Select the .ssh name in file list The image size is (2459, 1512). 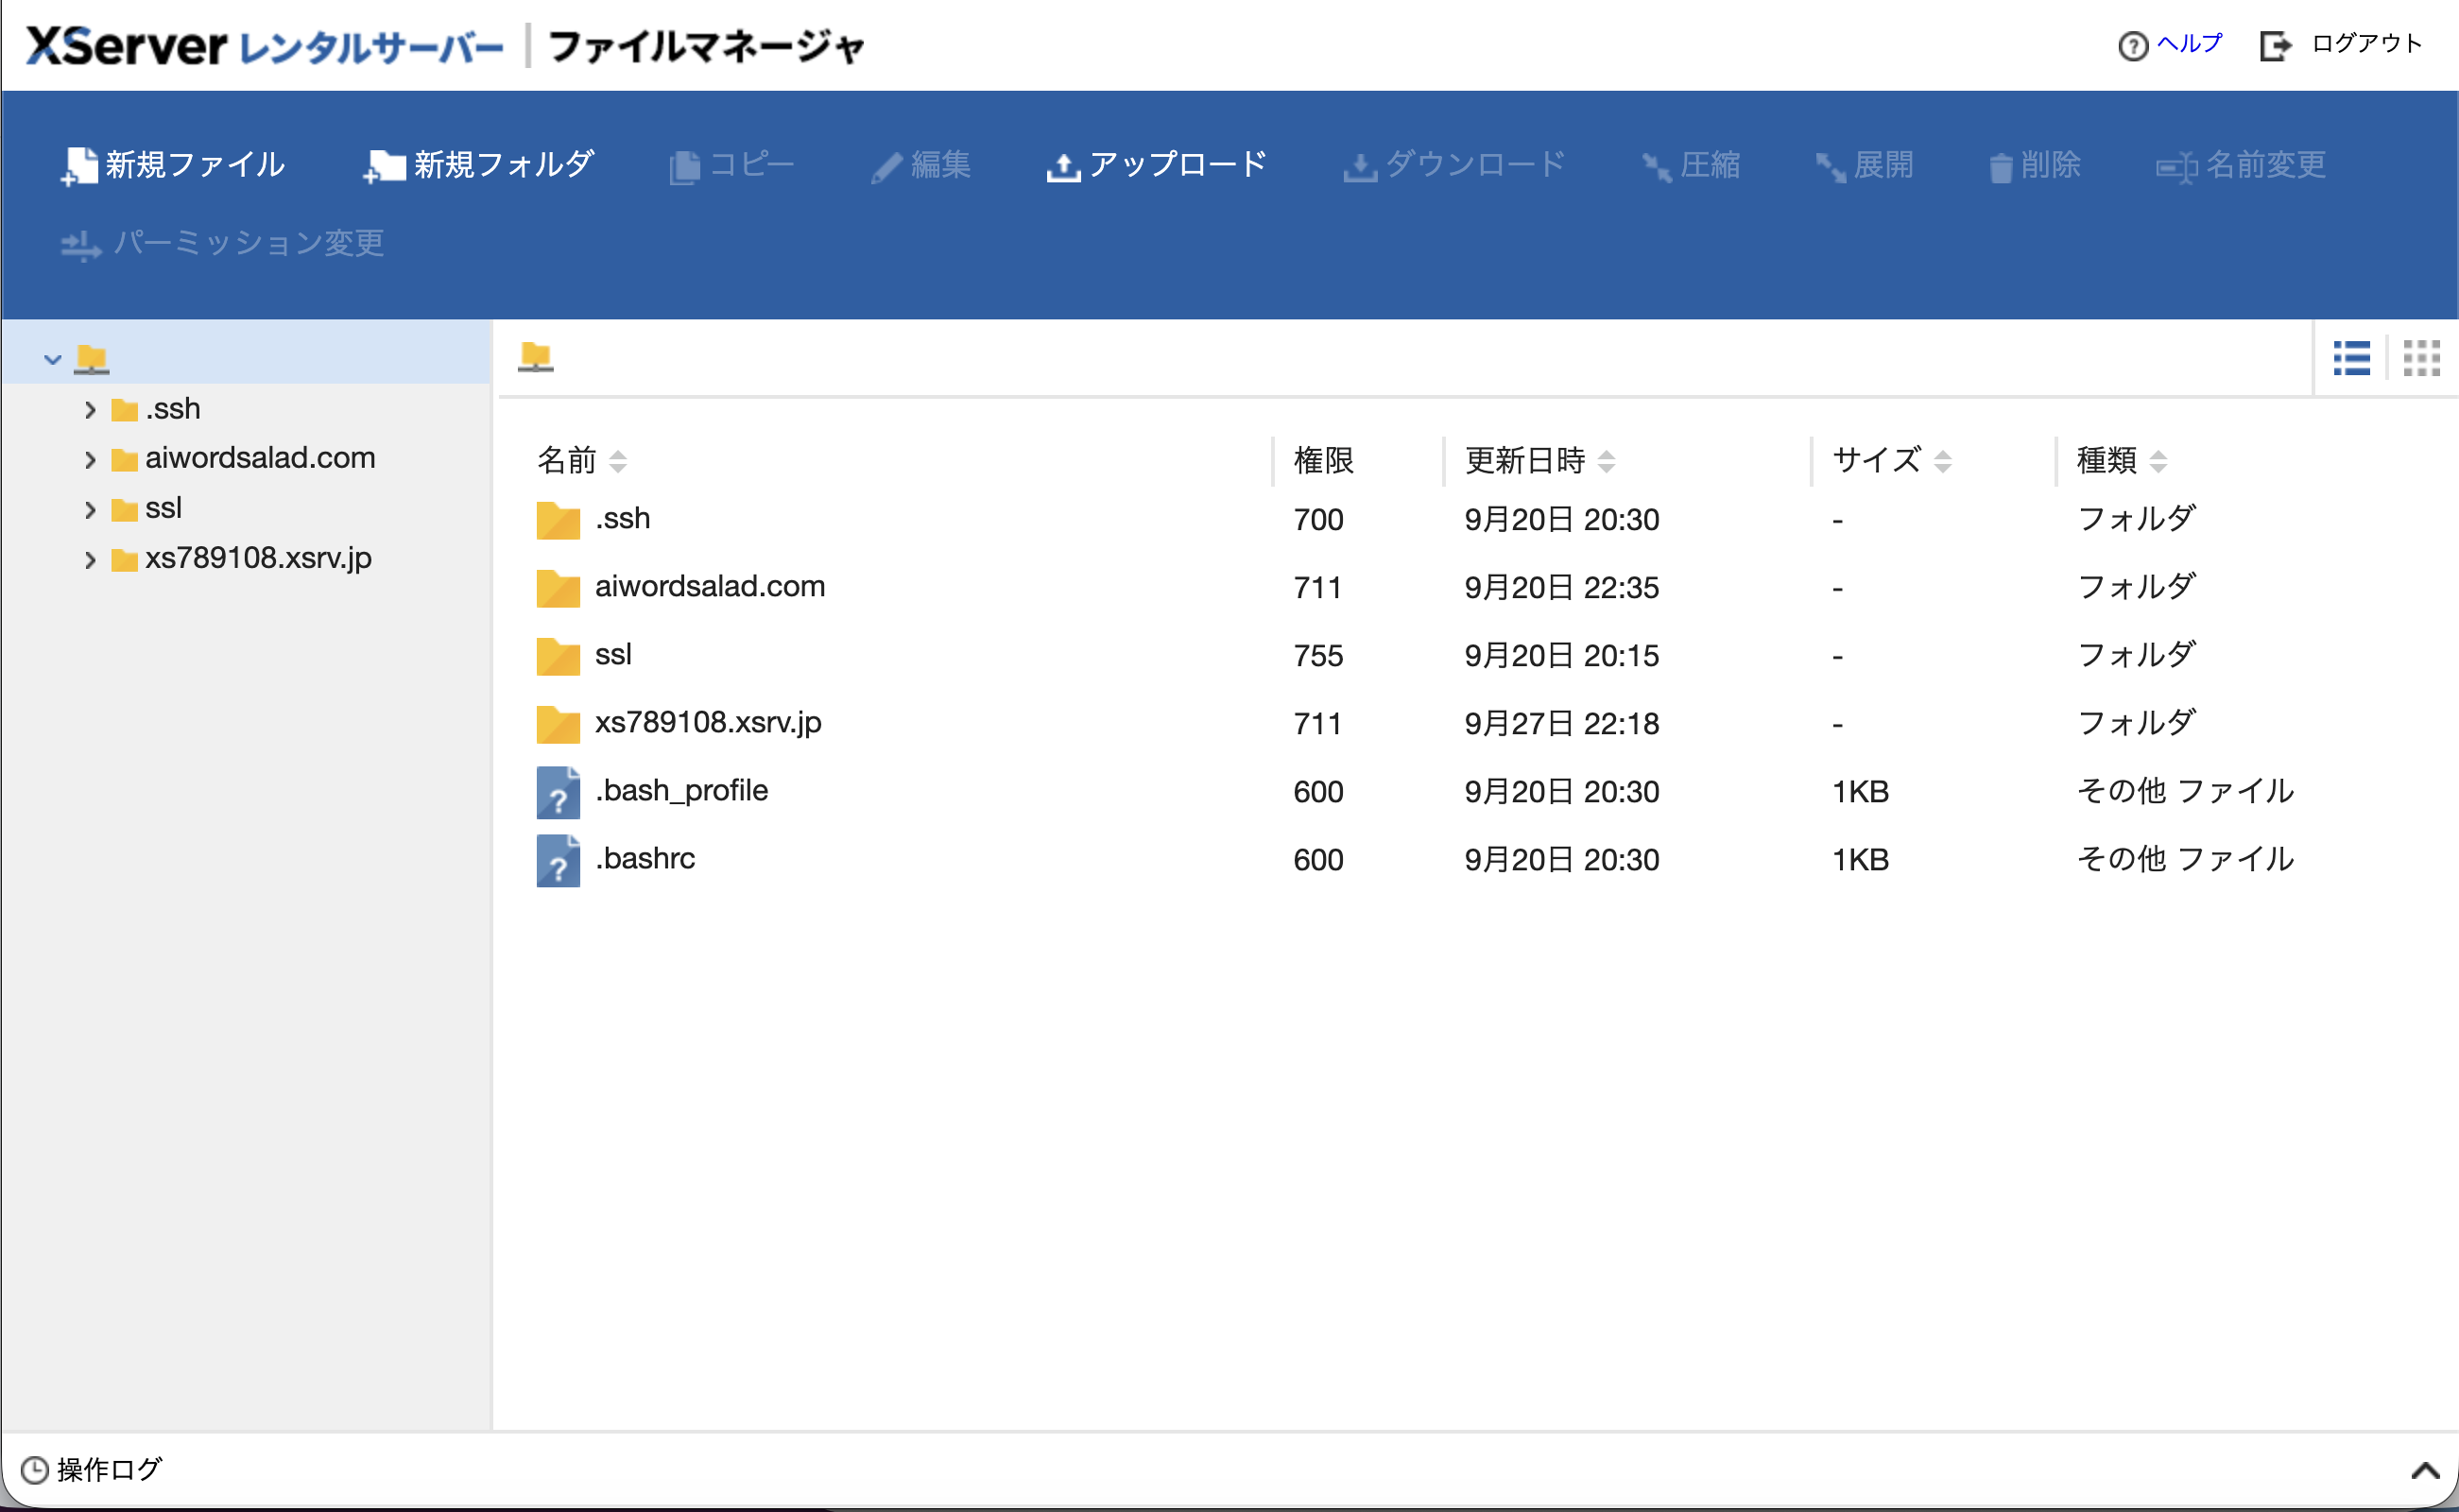623,519
